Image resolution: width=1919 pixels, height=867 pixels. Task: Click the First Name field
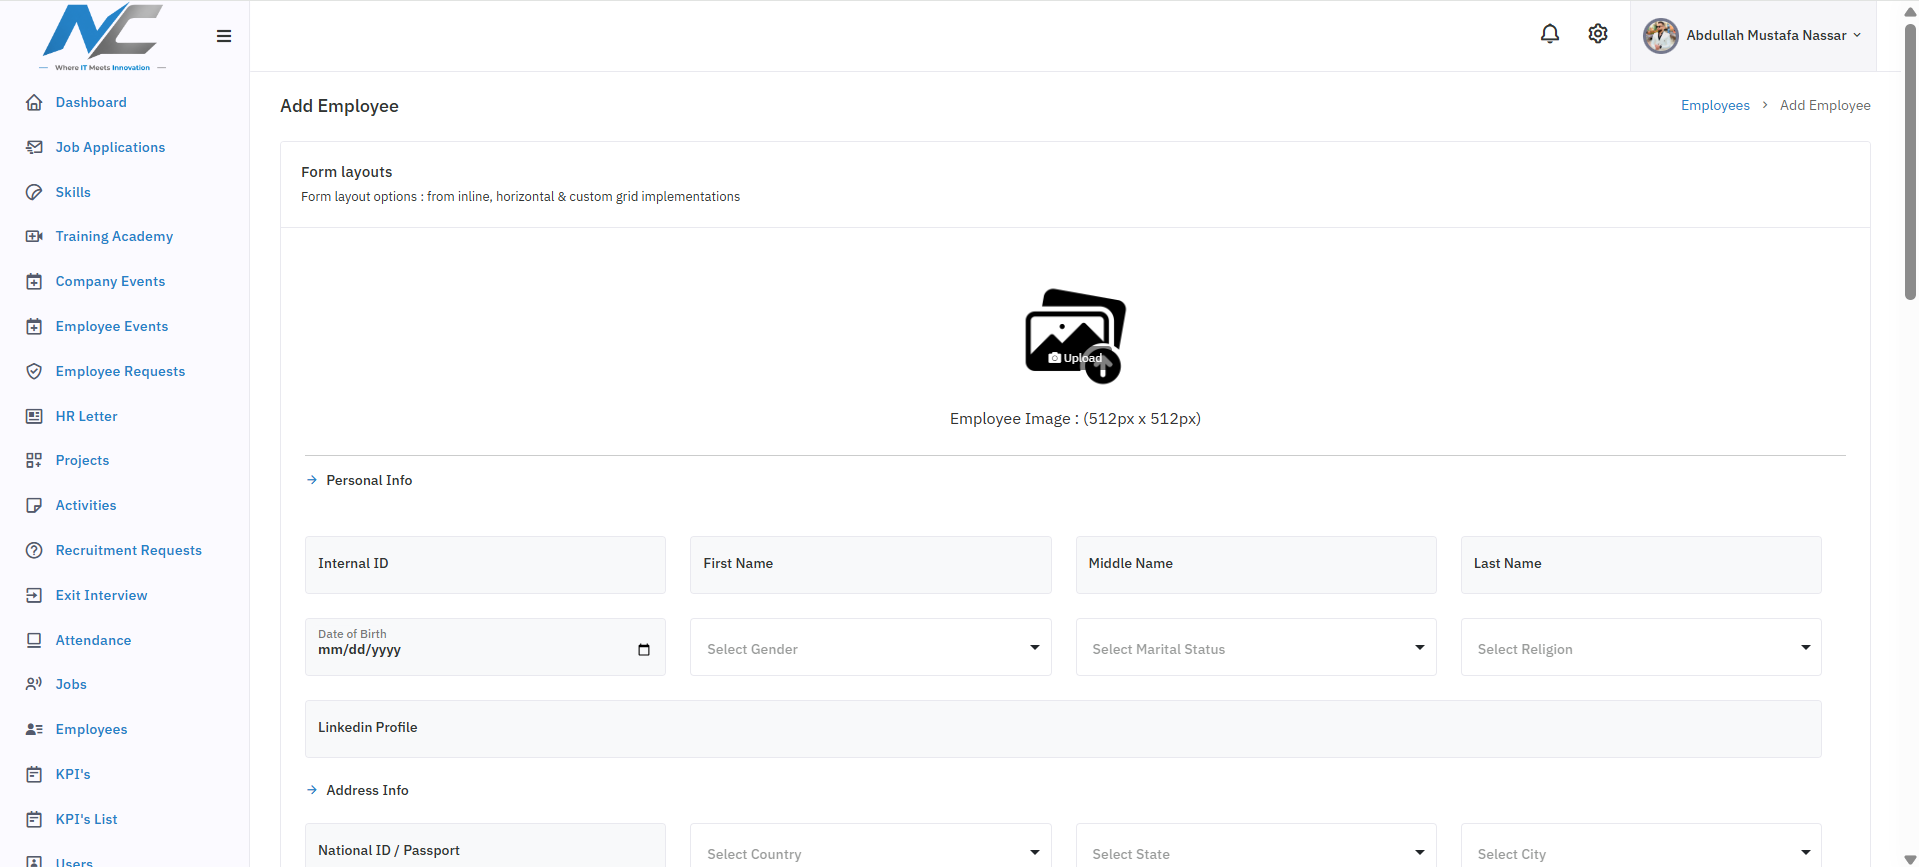click(x=870, y=565)
